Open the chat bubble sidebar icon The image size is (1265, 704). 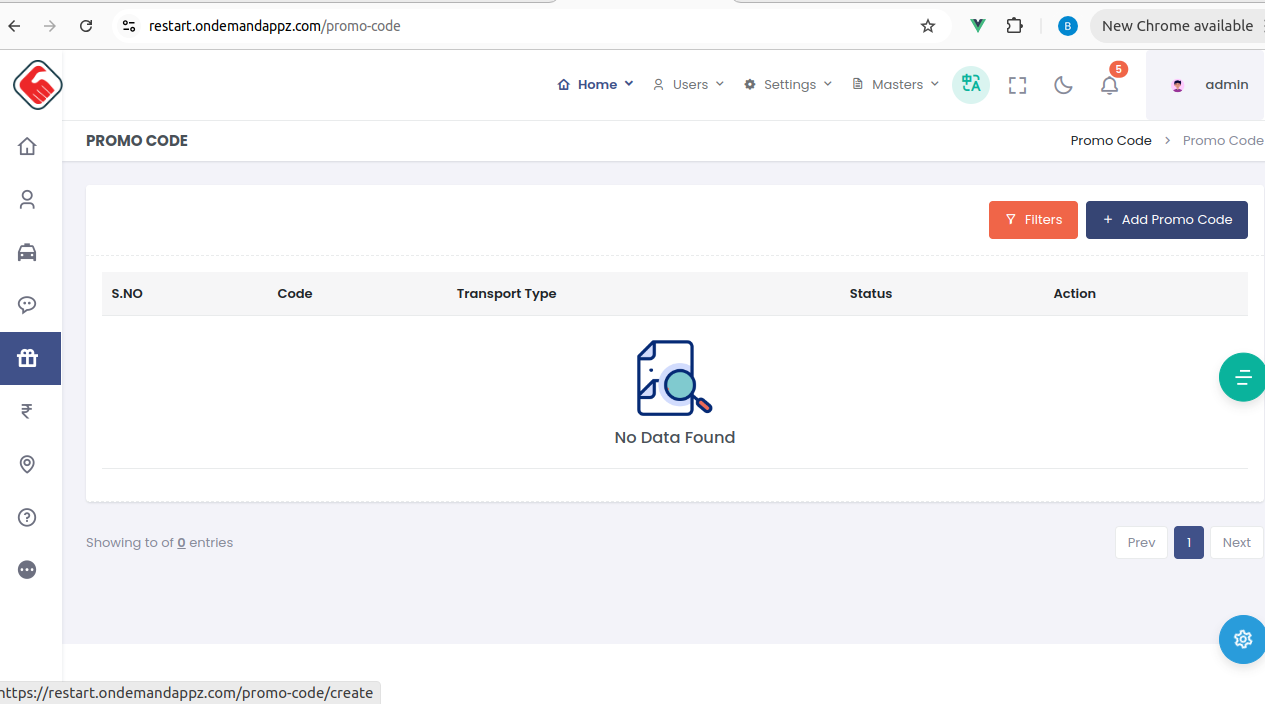pos(27,305)
